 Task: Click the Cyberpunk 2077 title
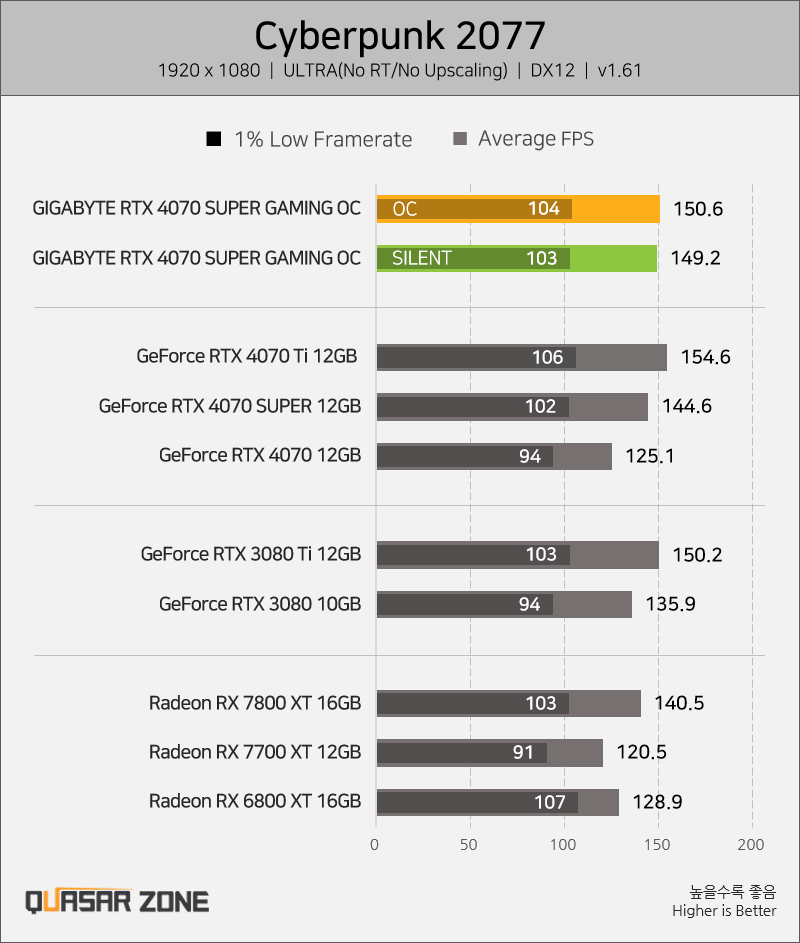pos(400,35)
